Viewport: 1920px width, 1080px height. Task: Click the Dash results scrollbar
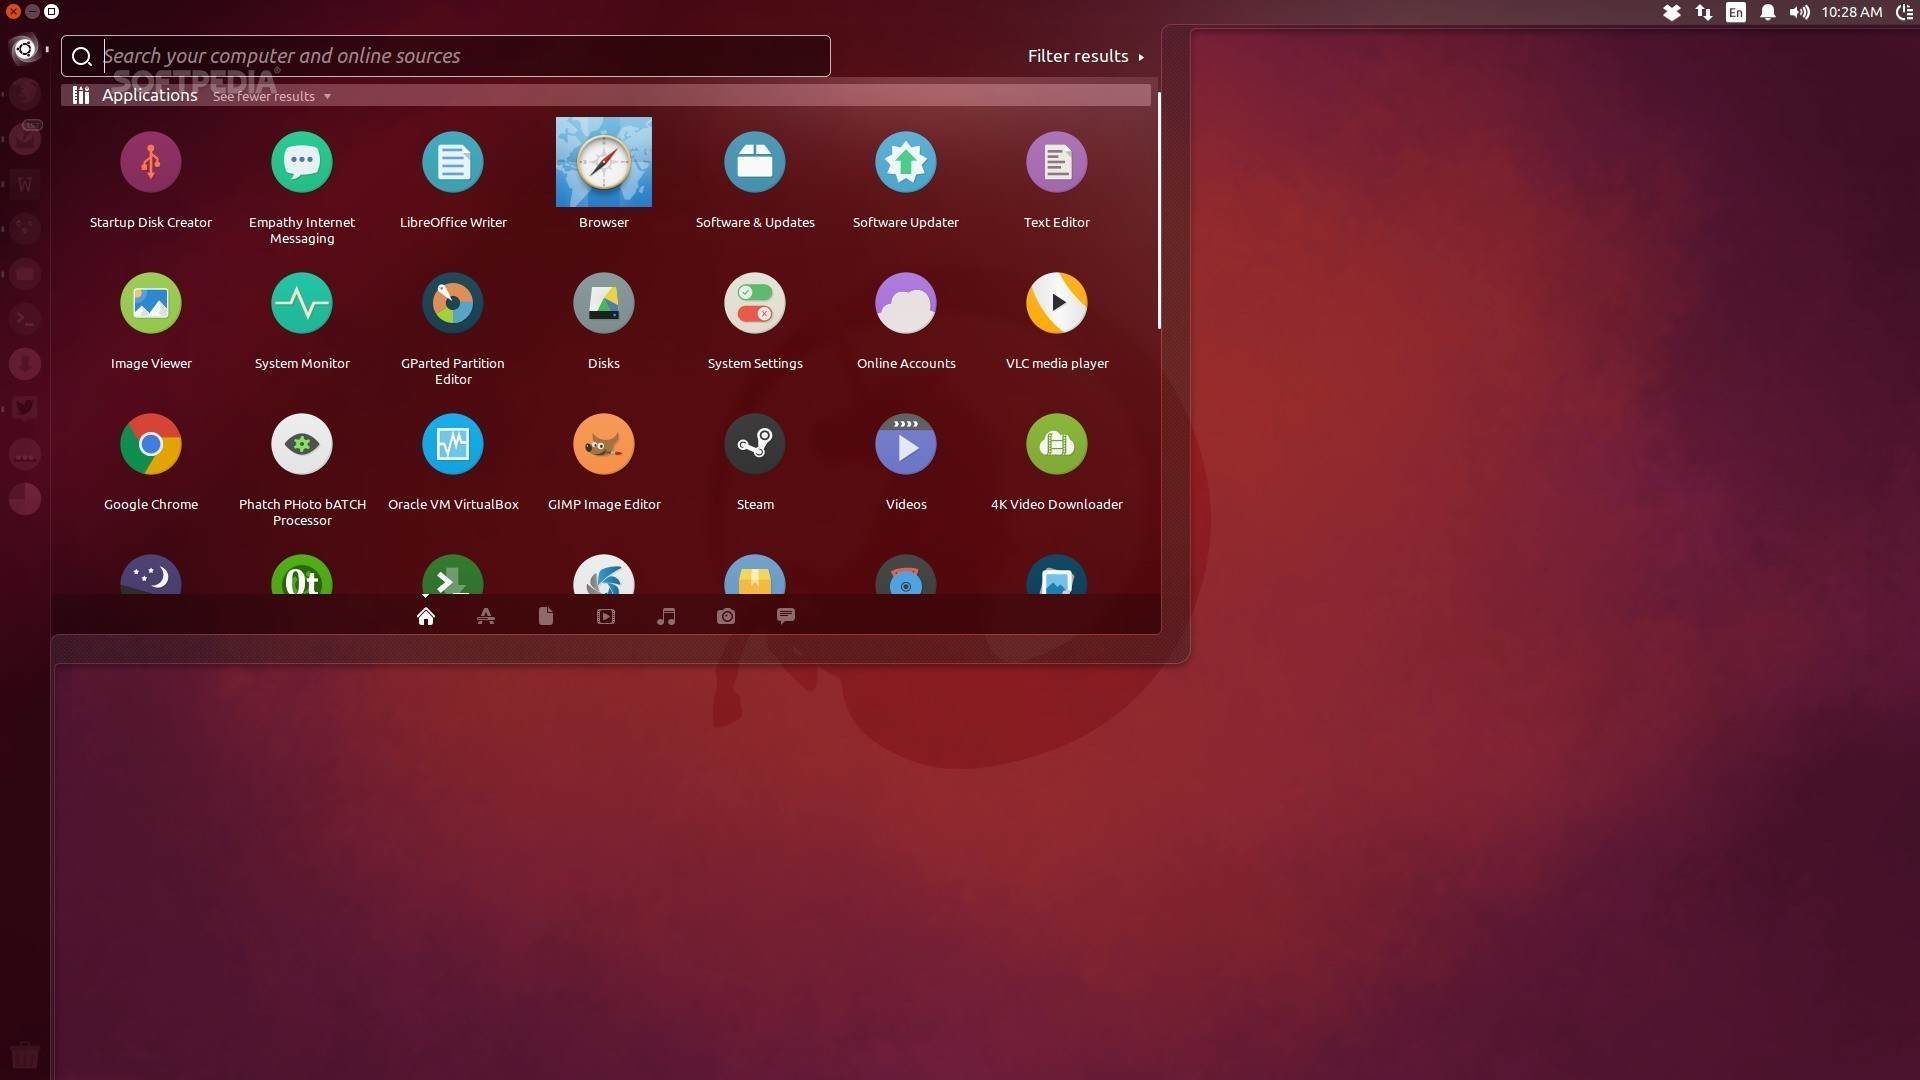point(1159,210)
